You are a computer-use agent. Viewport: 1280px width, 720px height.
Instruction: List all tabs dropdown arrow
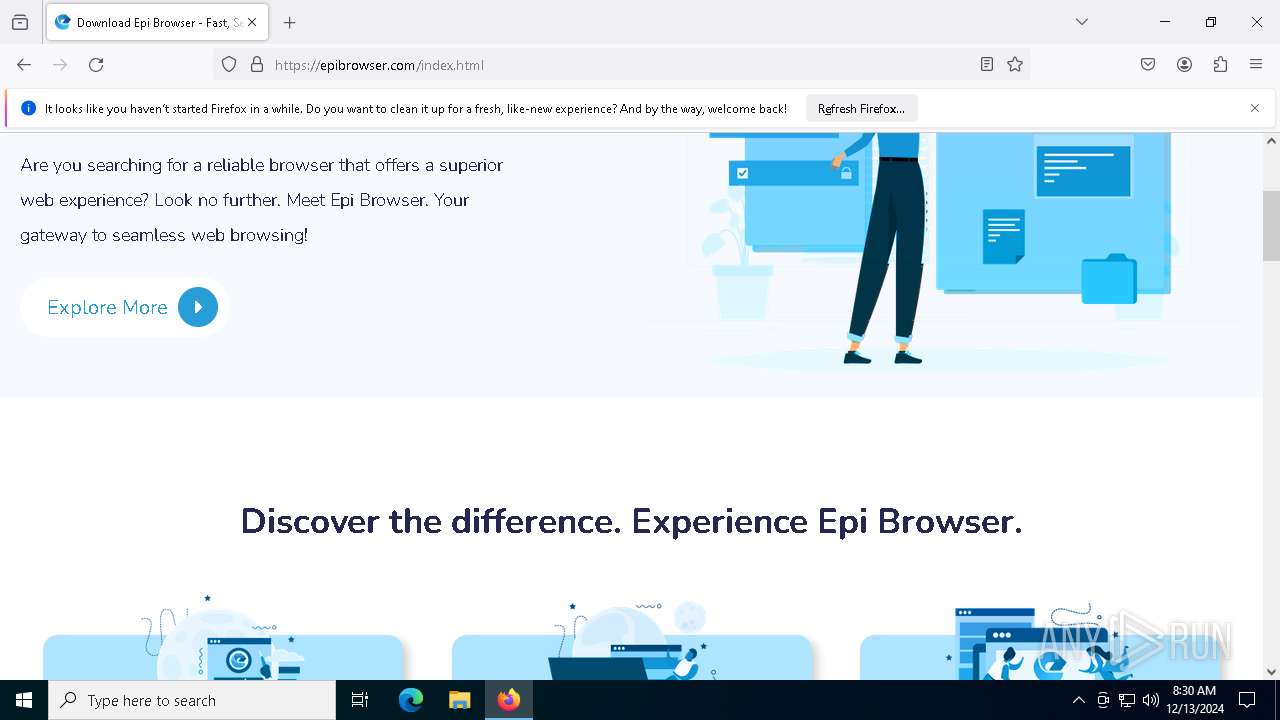[1082, 22]
